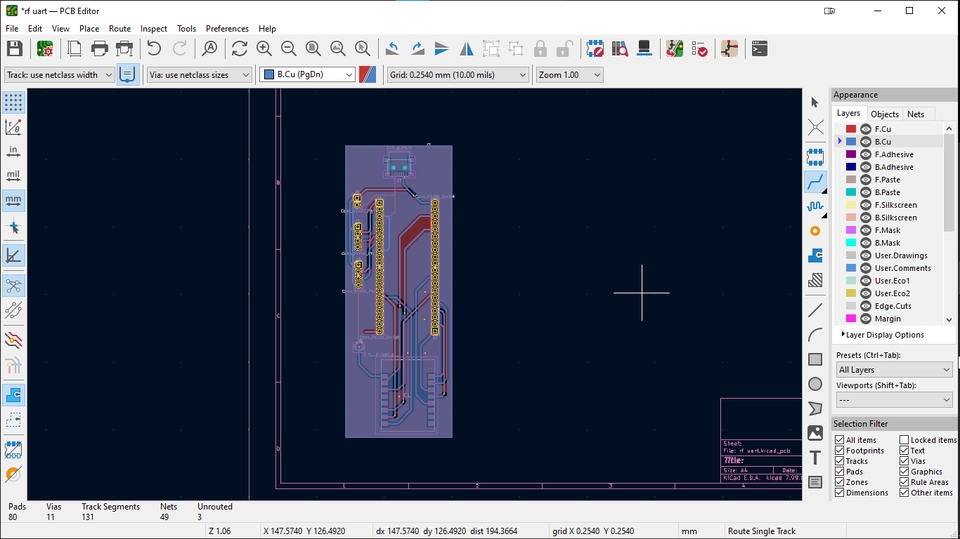The width and height of the screenshot is (960, 539).
Task: Toggle F.Silkscreen layer visibility eye
Action: pos(866,205)
